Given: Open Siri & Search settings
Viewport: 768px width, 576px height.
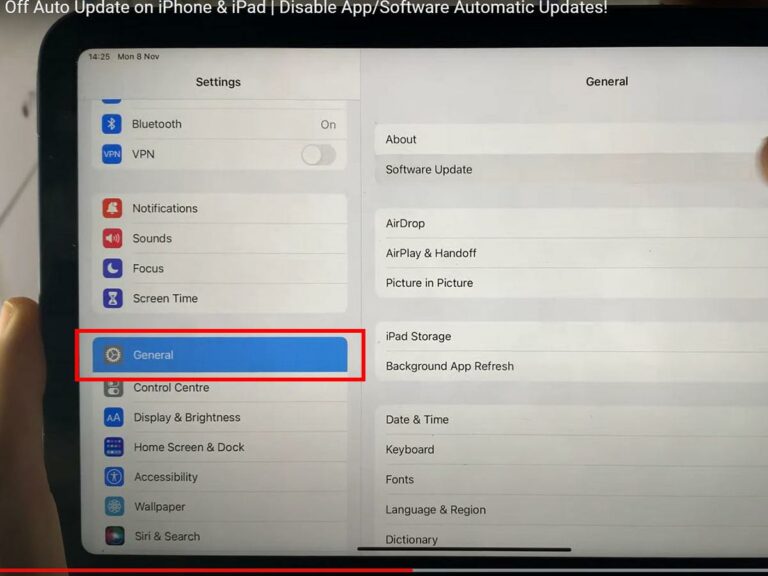Looking at the screenshot, I should (x=220, y=536).
